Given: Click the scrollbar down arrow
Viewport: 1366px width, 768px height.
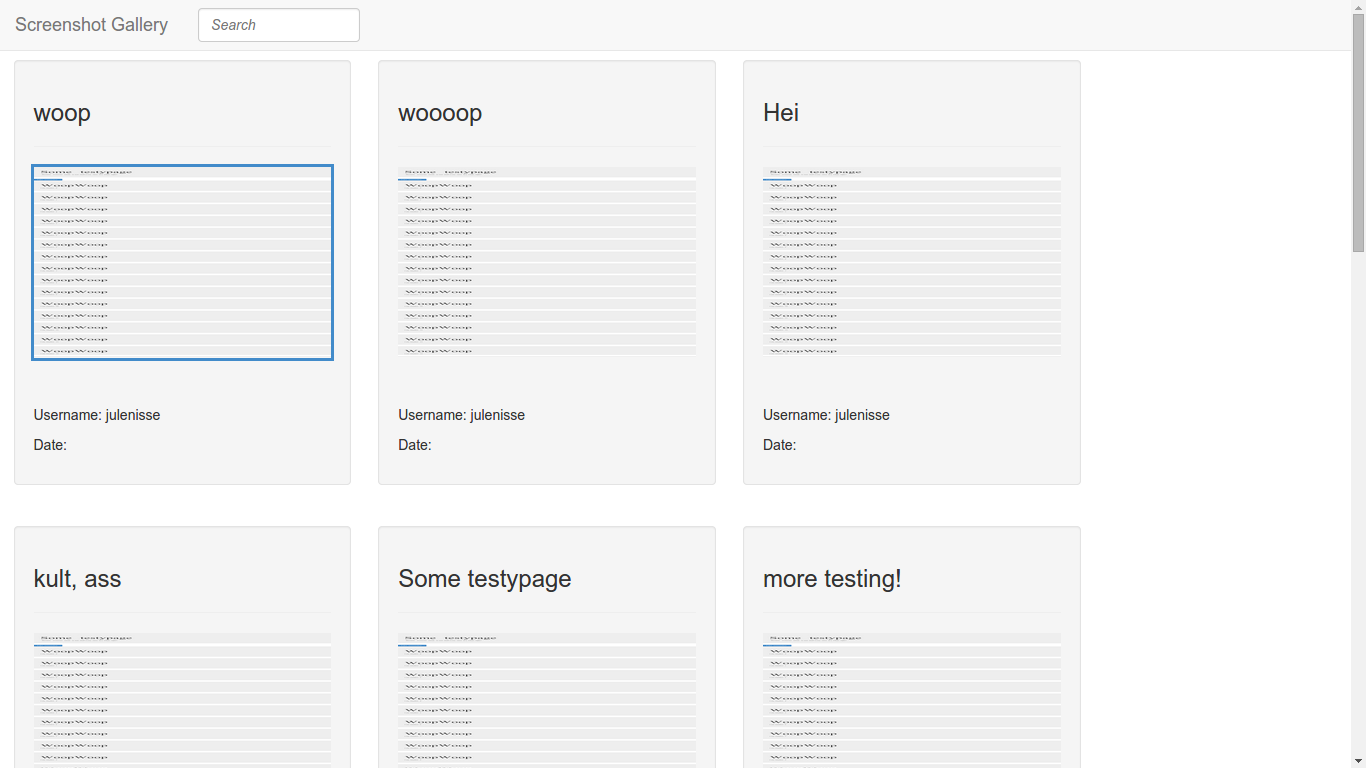Looking at the screenshot, I should [1358, 761].
